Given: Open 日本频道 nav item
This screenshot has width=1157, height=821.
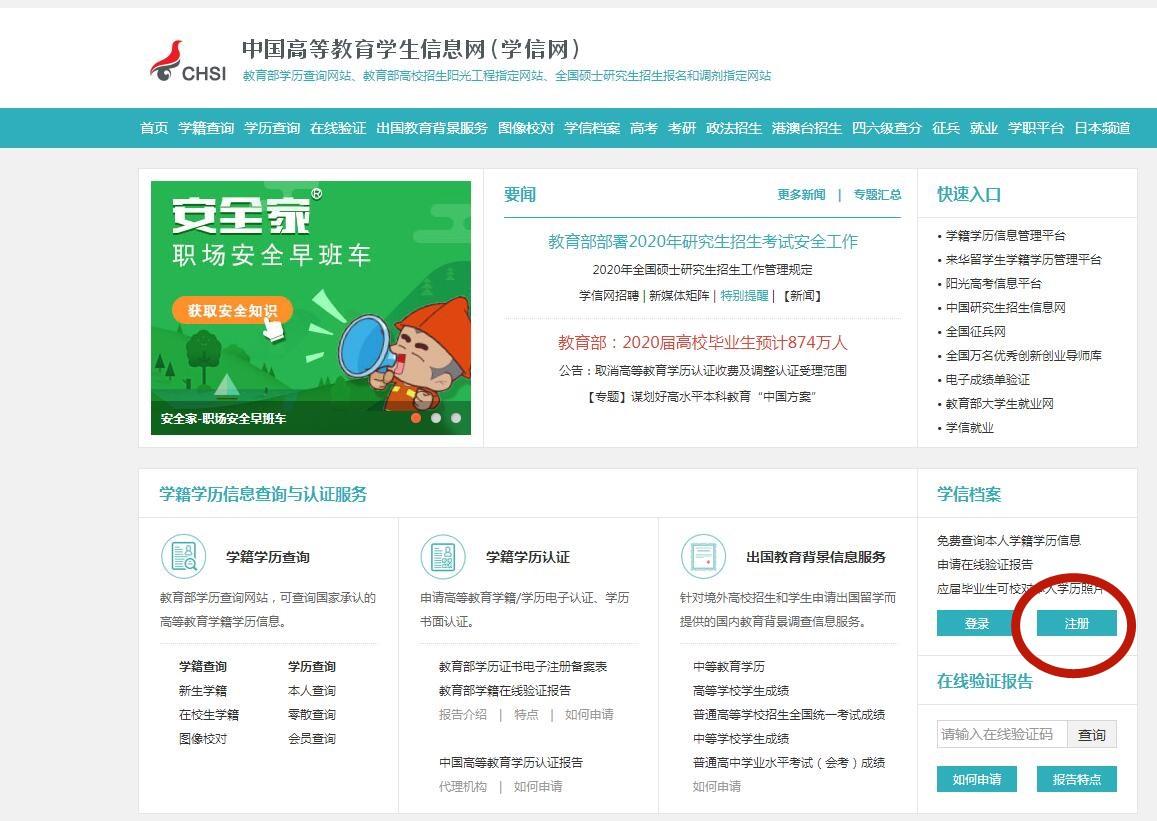Looking at the screenshot, I should pos(1102,128).
